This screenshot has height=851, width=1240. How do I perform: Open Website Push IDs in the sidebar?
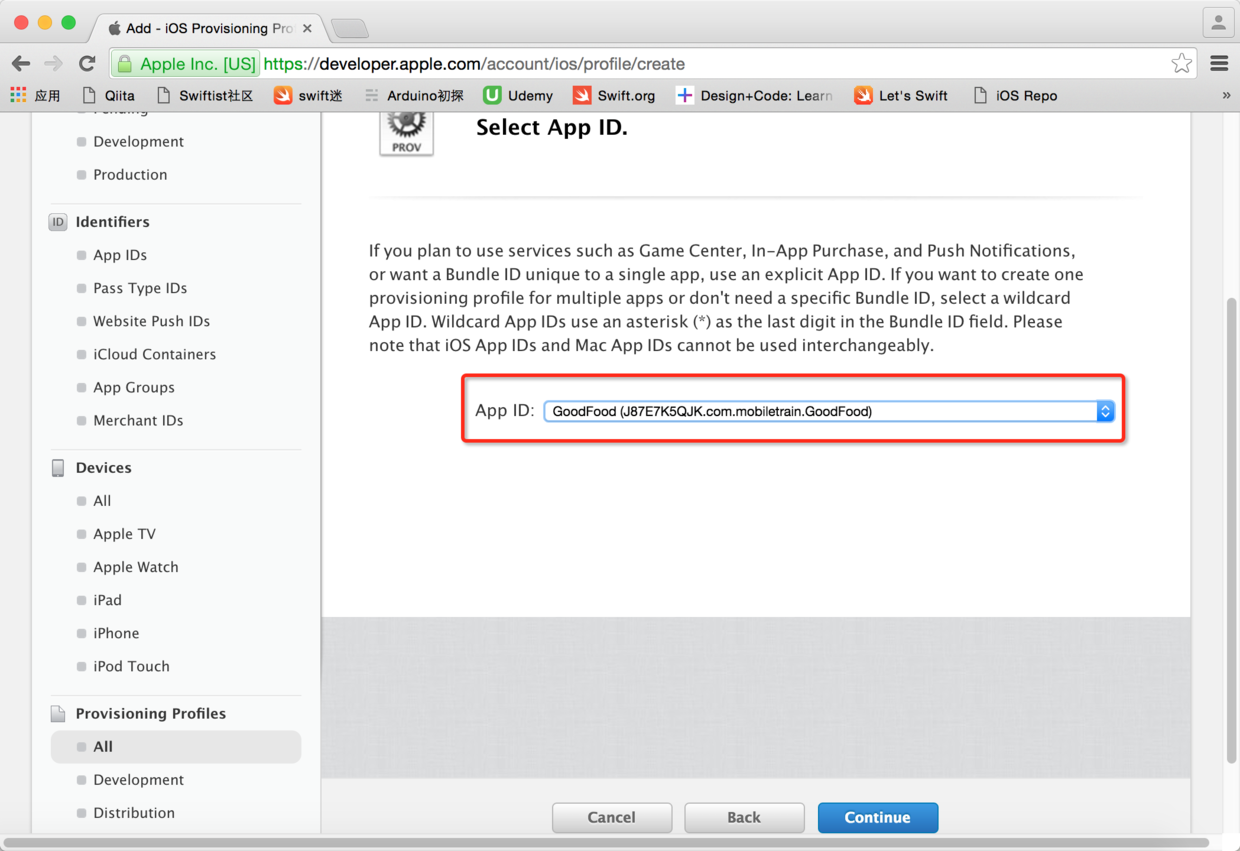[x=152, y=321]
